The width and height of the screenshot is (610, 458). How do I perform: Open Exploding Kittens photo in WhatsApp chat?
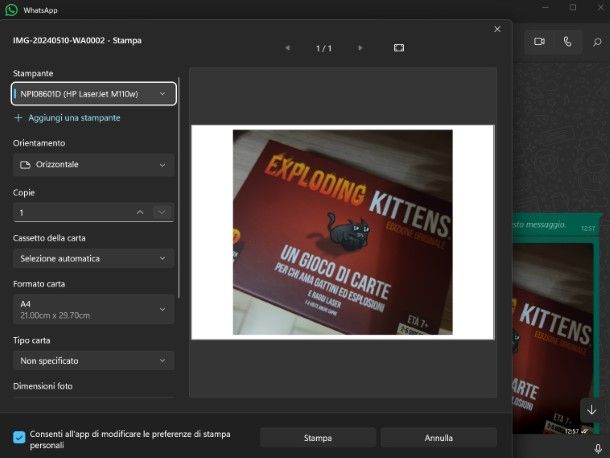click(x=552, y=339)
